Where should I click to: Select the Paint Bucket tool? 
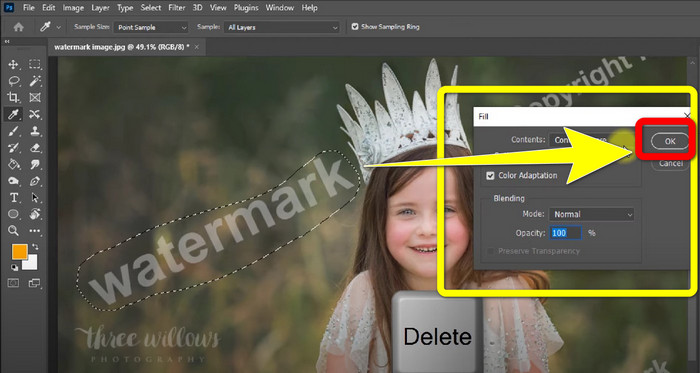[13, 164]
